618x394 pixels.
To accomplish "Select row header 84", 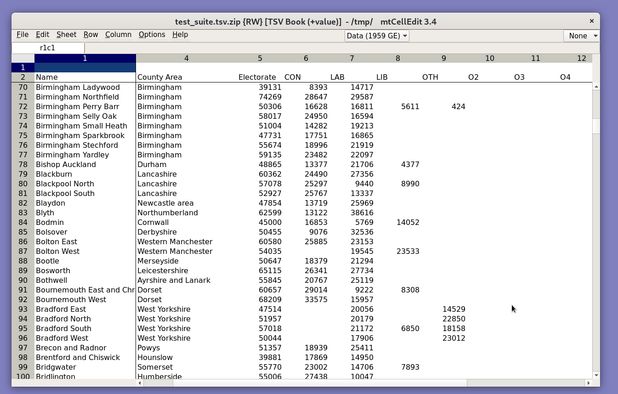I will (23, 222).
